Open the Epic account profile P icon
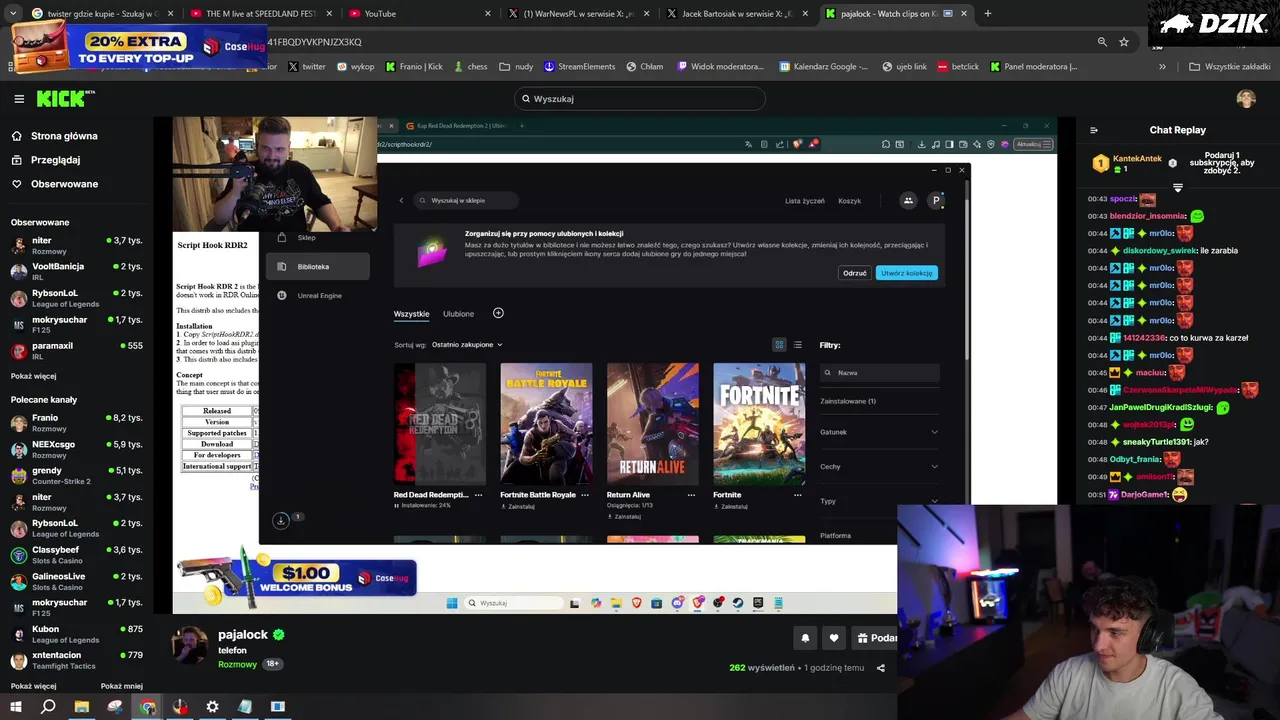The width and height of the screenshot is (1280, 720). pos(936,201)
